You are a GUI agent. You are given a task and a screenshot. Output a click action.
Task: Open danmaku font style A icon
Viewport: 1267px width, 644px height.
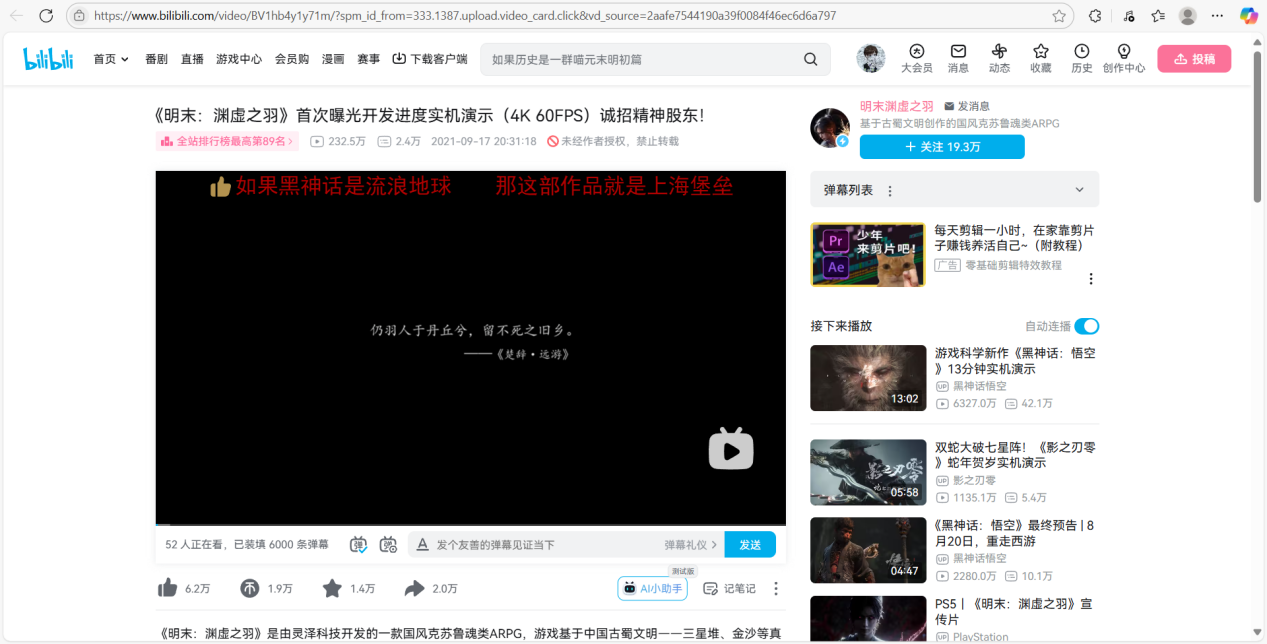point(422,545)
